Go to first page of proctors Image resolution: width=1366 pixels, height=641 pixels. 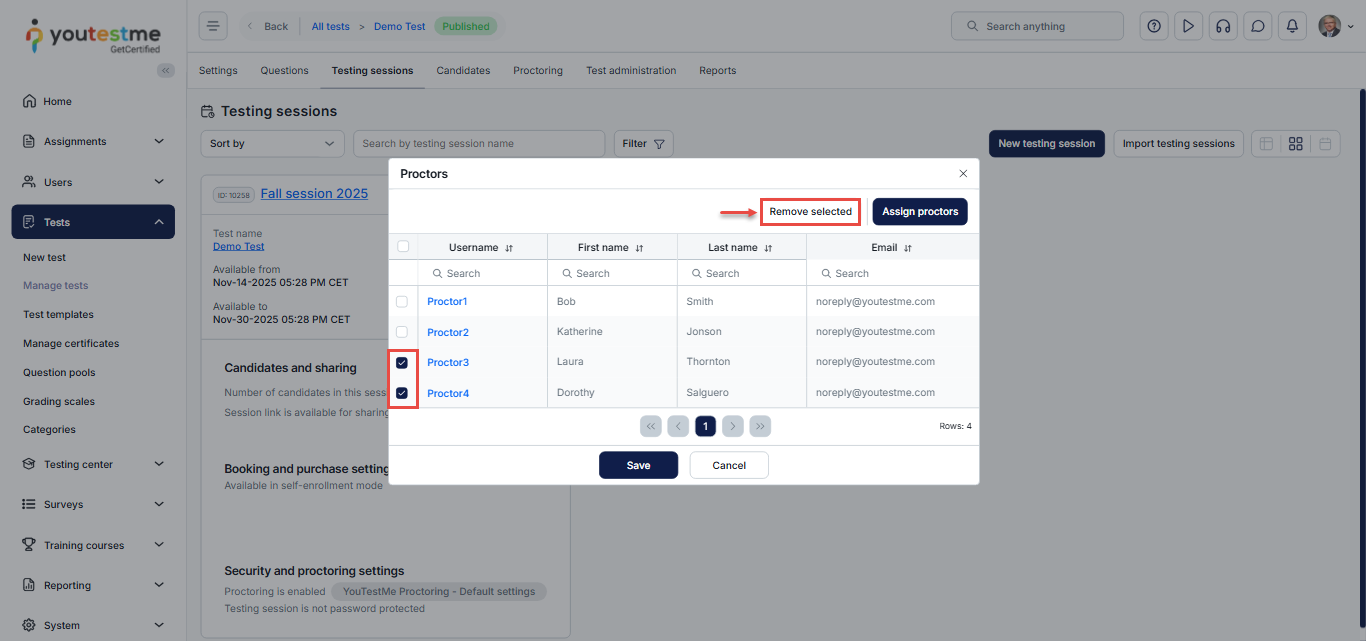point(651,426)
